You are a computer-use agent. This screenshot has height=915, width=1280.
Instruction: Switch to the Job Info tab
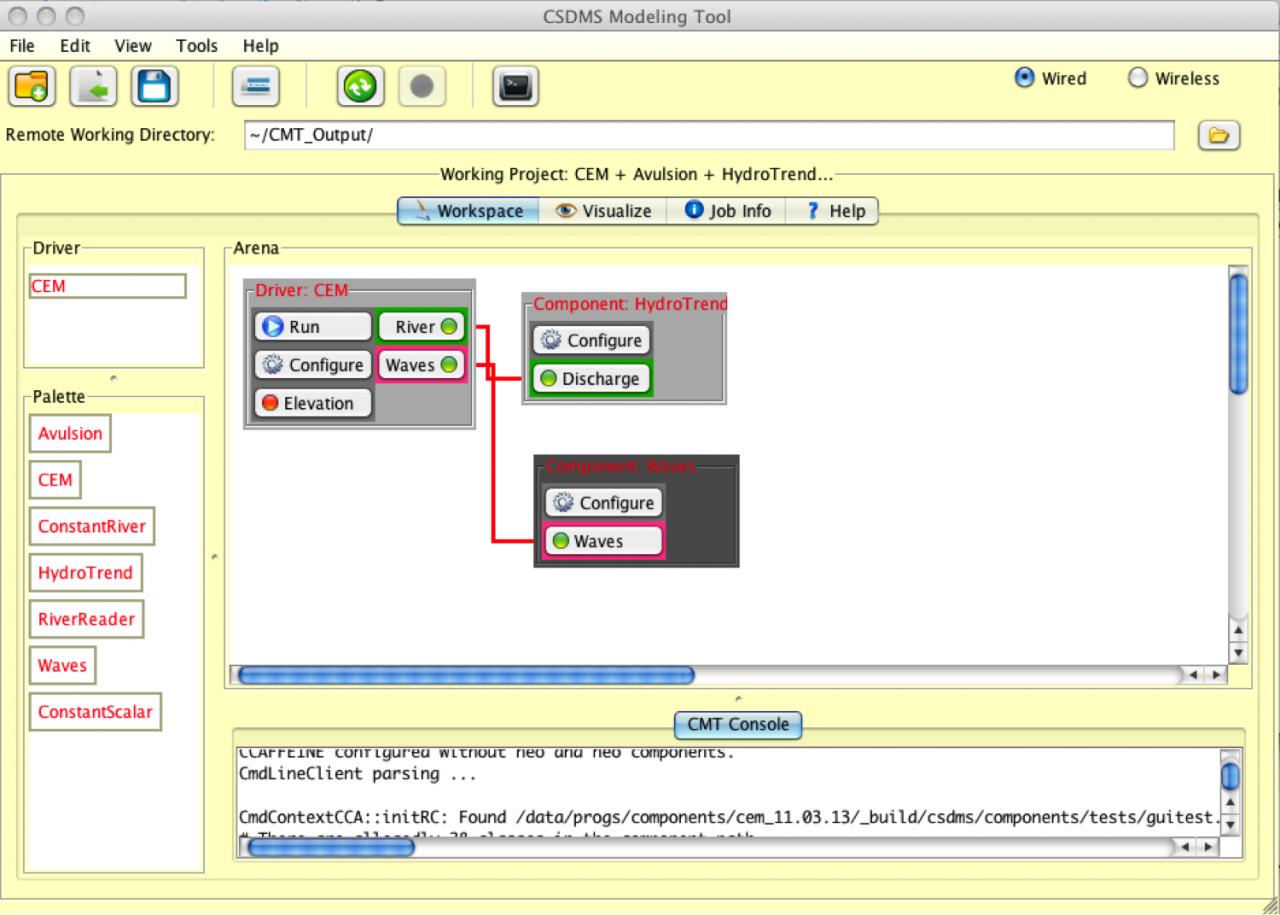tap(727, 211)
